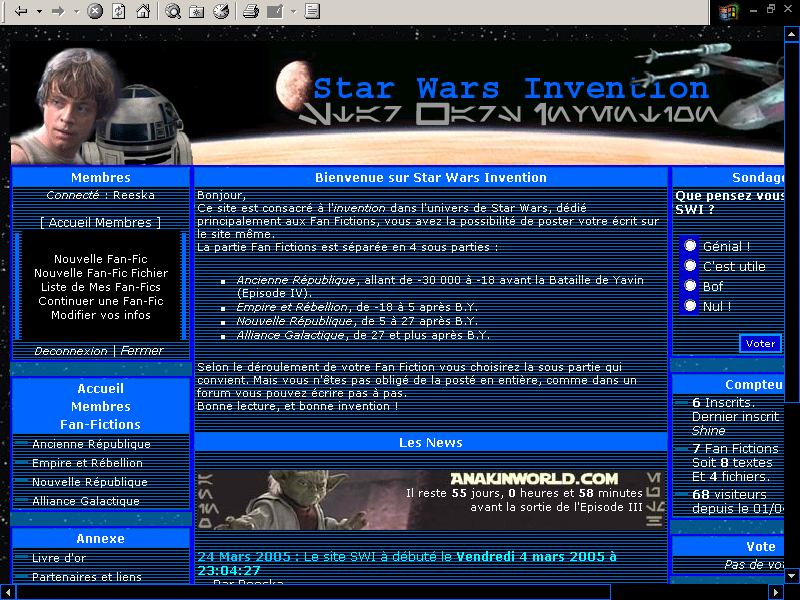Select the "Génial !" poll option
Image resolution: width=800 pixels, height=600 pixels.
690,245
